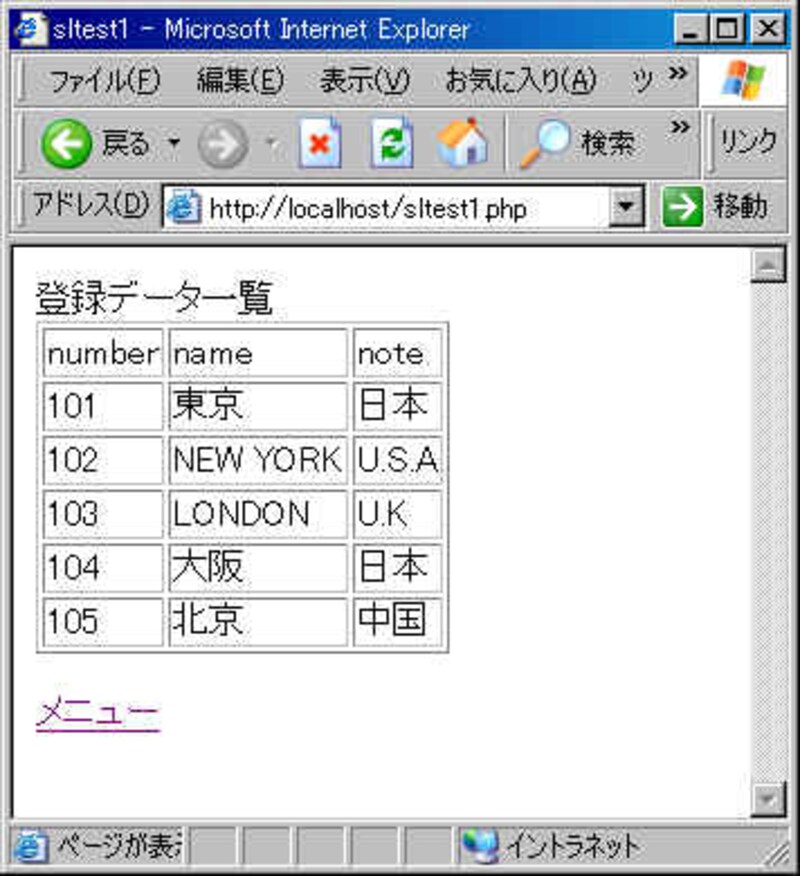Click the intranet zone globe icon

point(480,846)
